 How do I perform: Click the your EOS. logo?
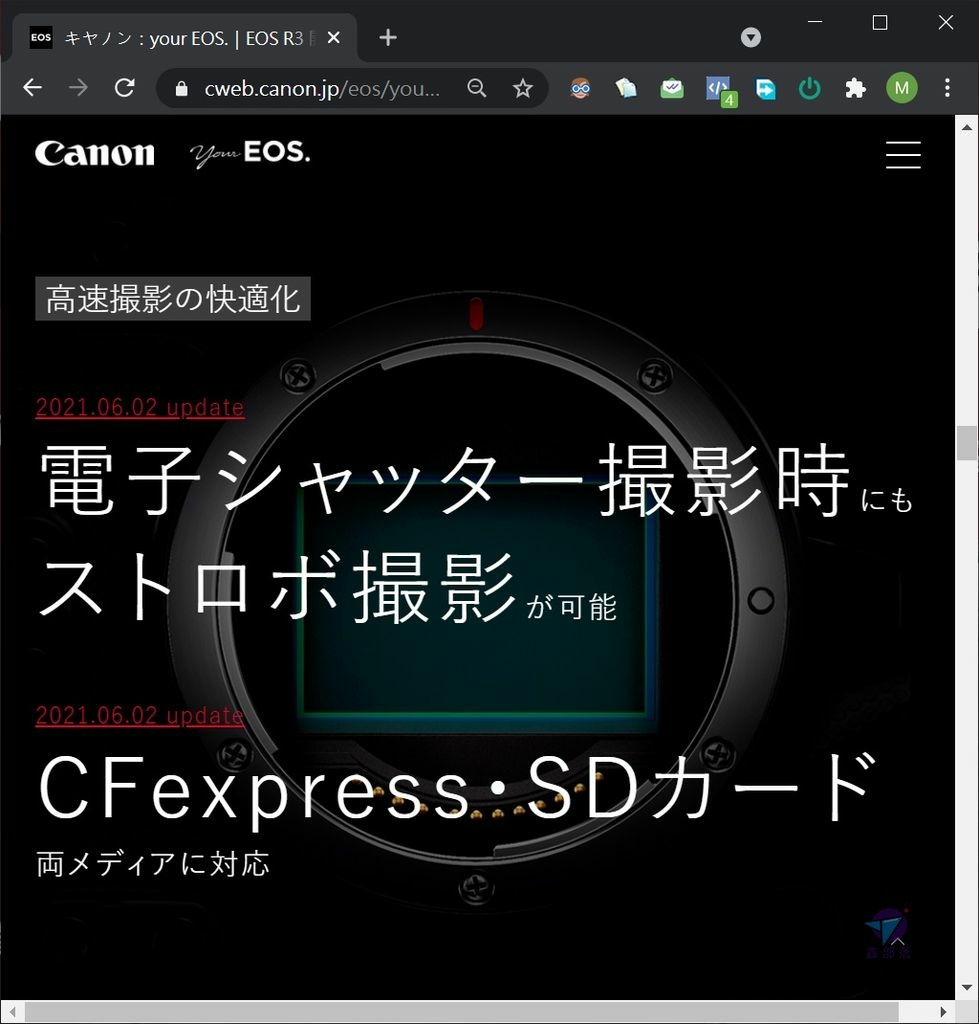tap(250, 154)
